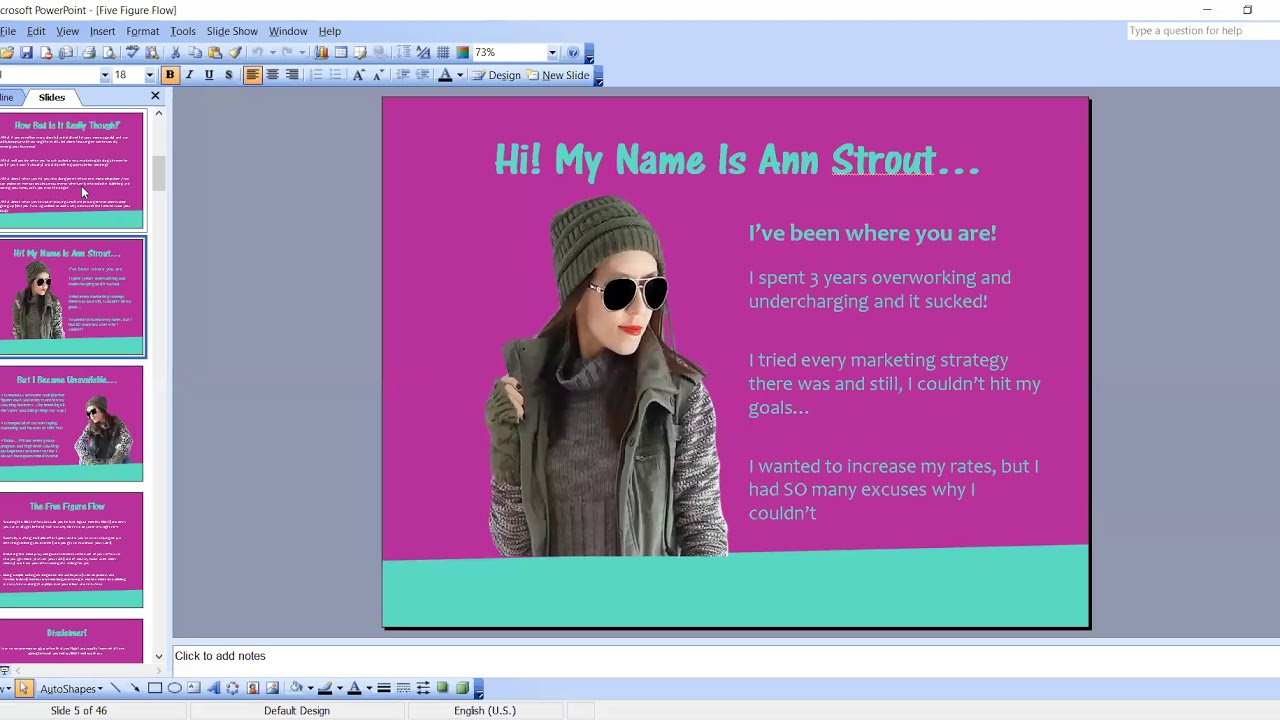Open the font size dropdown arrow
The height and width of the screenshot is (720, 1280).
pos(149,75)
